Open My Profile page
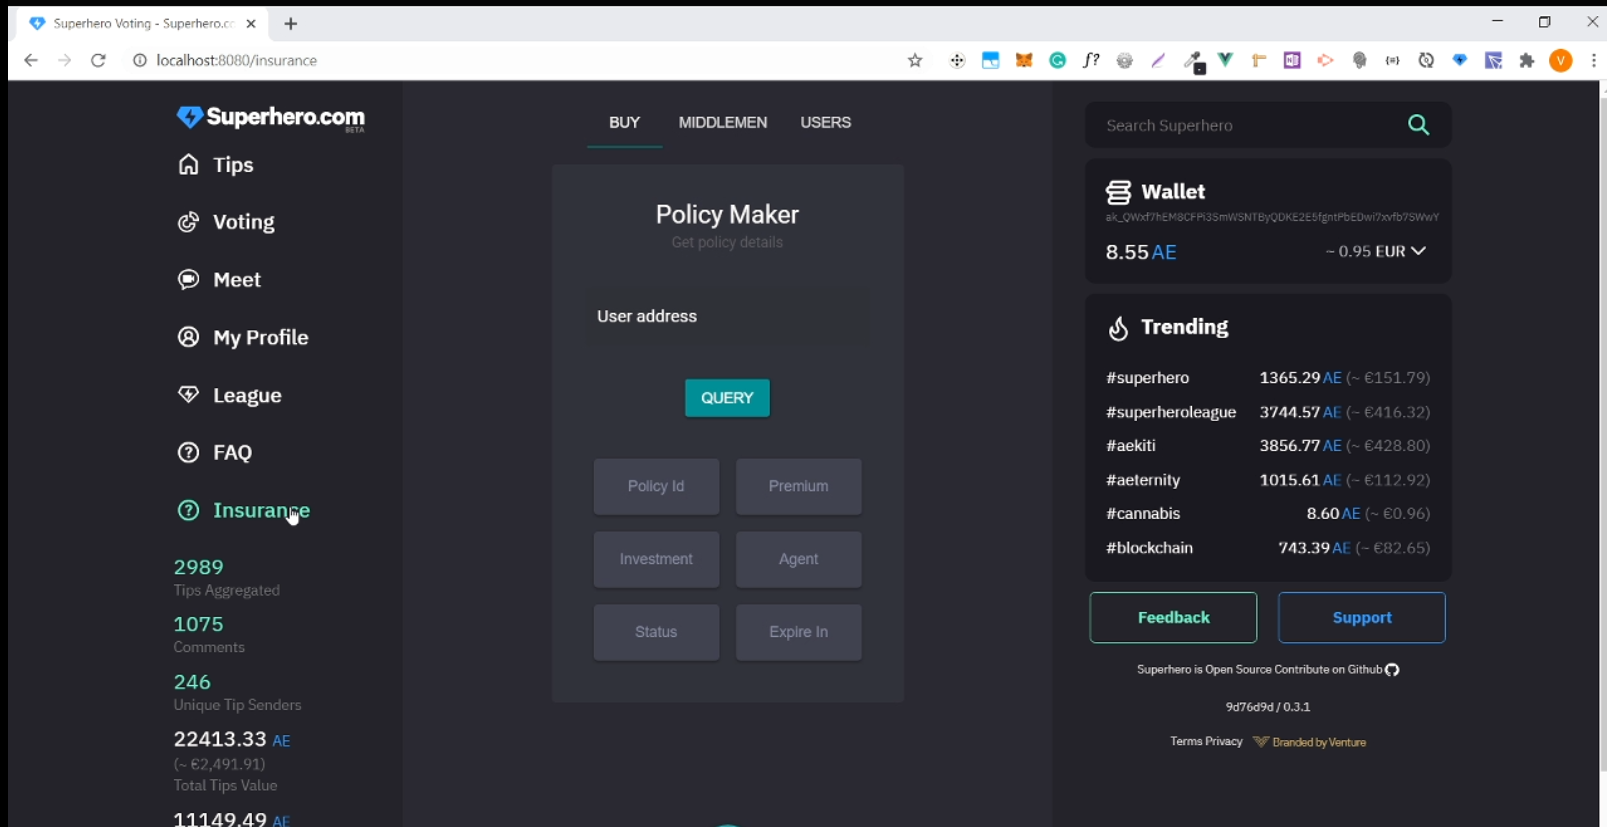 pos(243,338)
